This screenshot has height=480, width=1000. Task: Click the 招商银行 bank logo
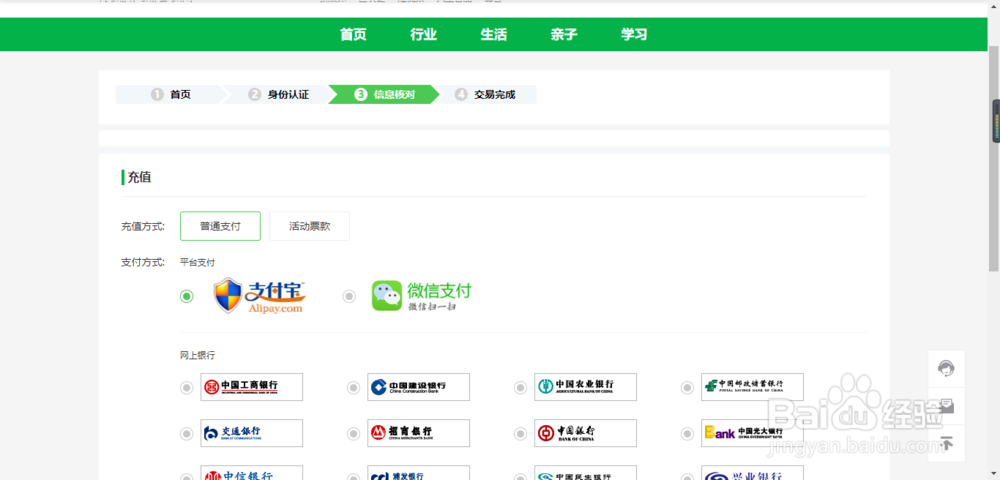point(418,433)
